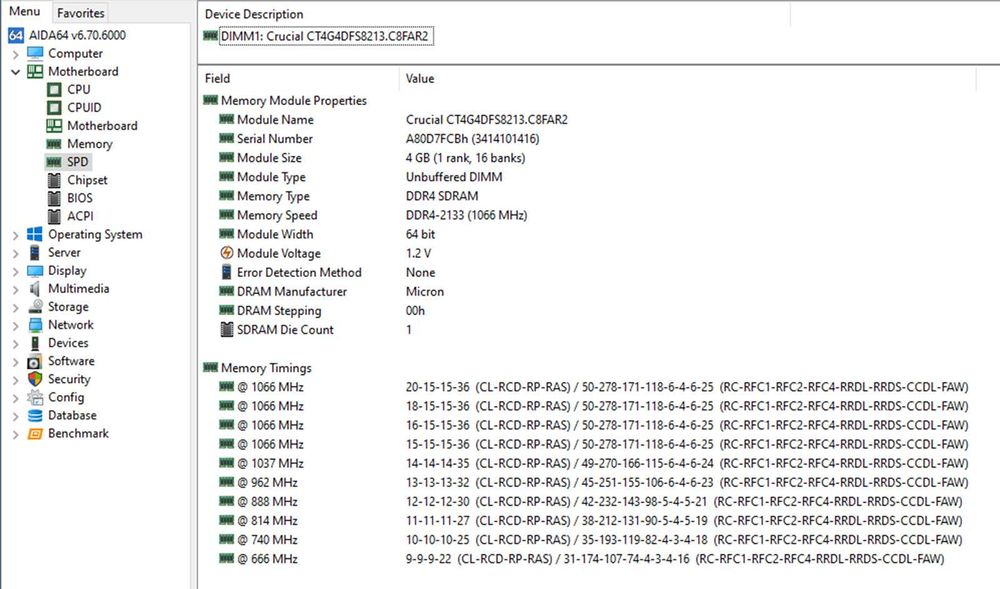Click the Database cylinder icon

[35, 415]
